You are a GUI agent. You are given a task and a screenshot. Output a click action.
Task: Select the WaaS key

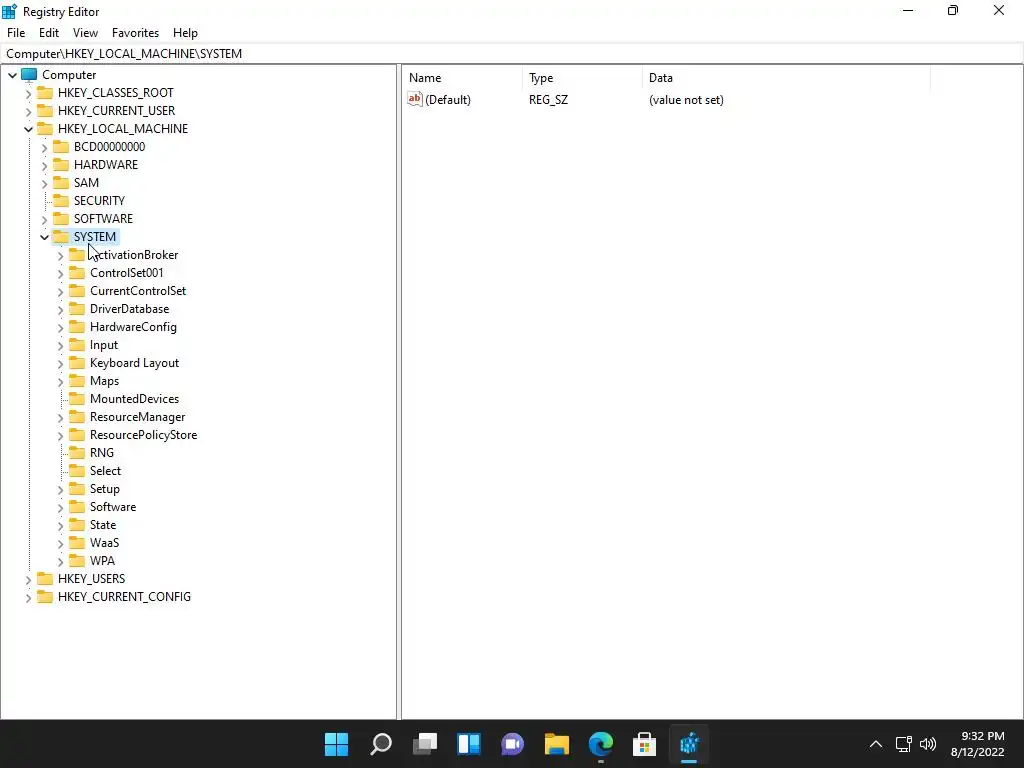pyautogui.click(x=104, y=543)
